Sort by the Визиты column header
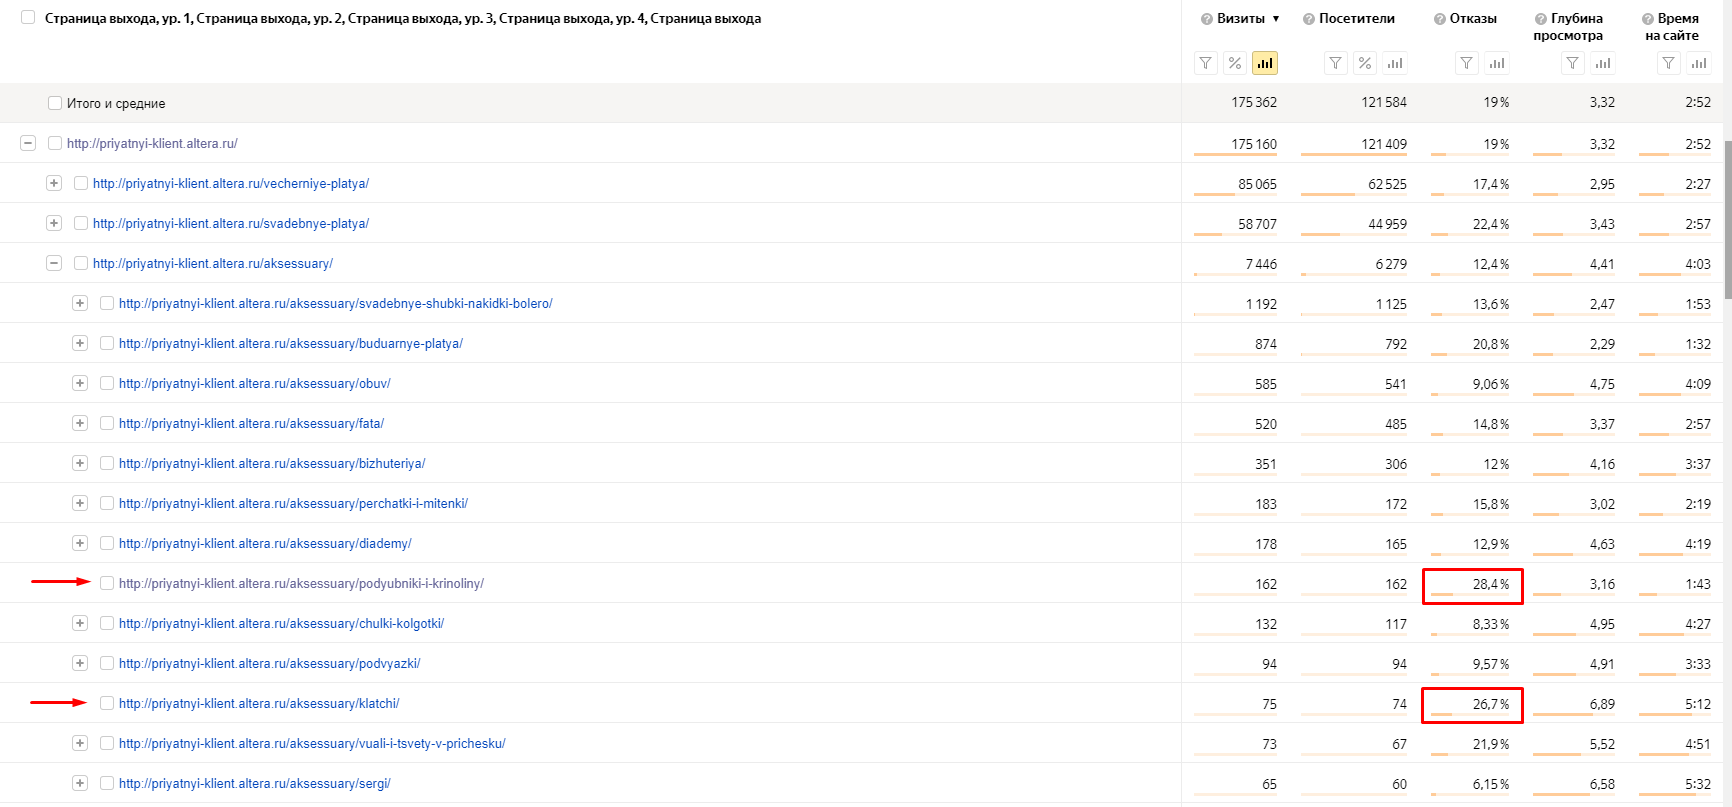The height and width of the screenshot is (807, 1732). [x=1241, y=19]
